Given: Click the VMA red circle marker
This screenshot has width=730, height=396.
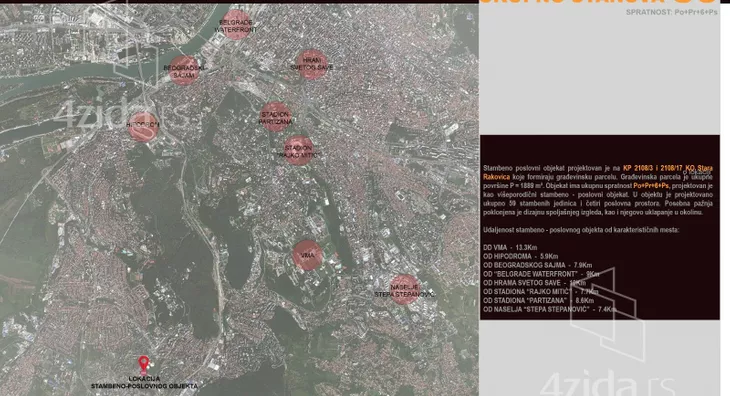Looking at the screenshot, I should (x=307, y=255).
